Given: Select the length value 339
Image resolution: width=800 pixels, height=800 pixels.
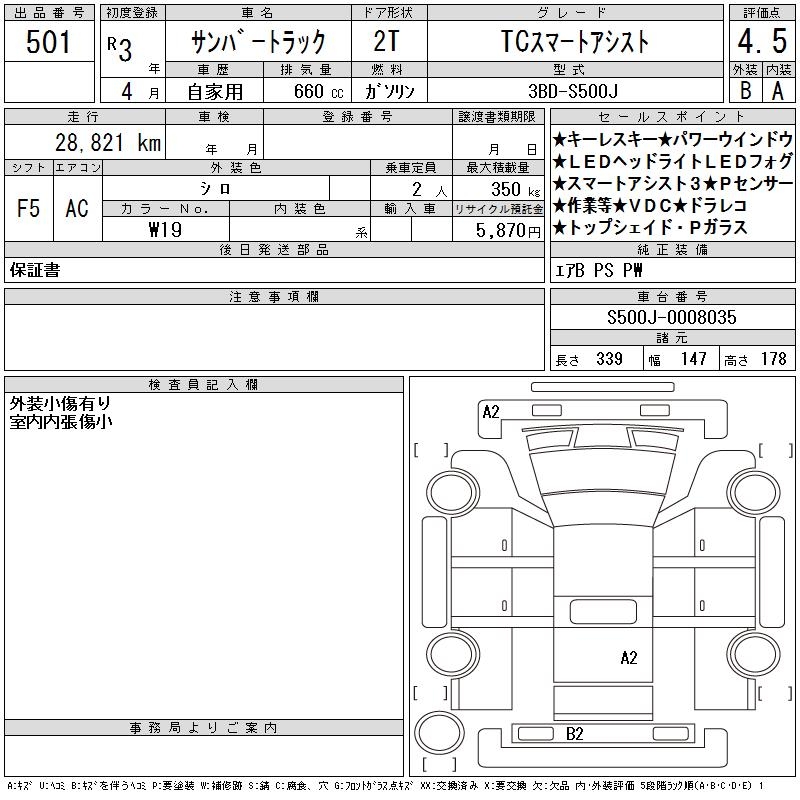Looking at the screenshot, I should [x=609, y=359].
